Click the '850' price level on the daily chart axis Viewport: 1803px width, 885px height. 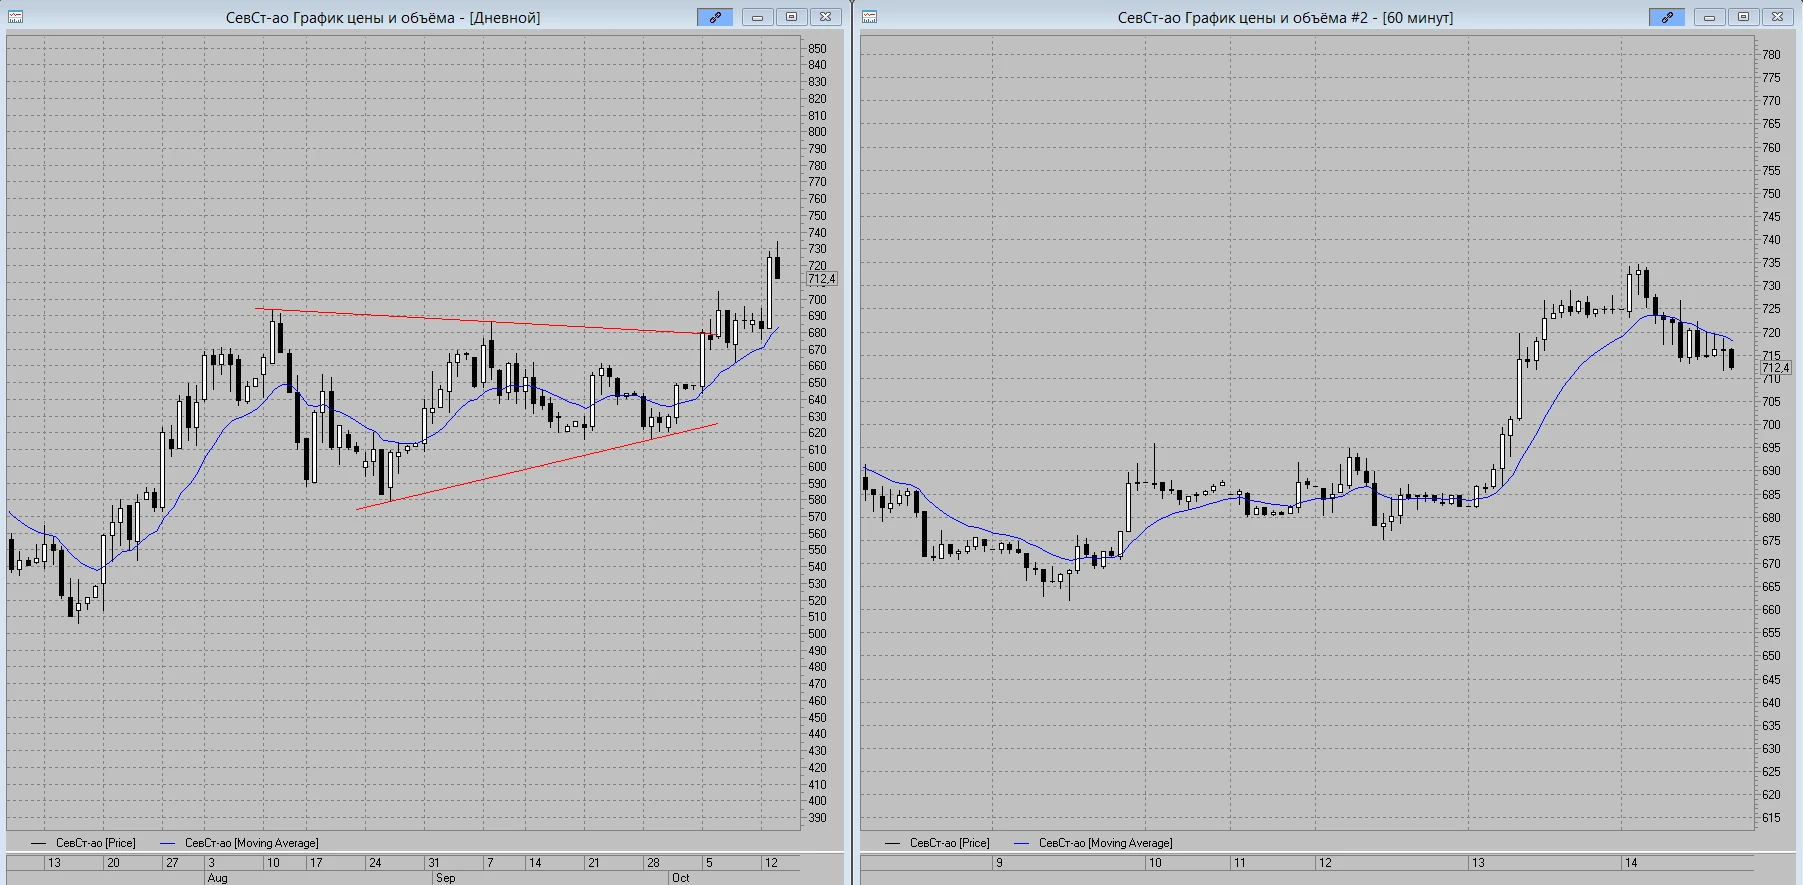pos(817,49)
